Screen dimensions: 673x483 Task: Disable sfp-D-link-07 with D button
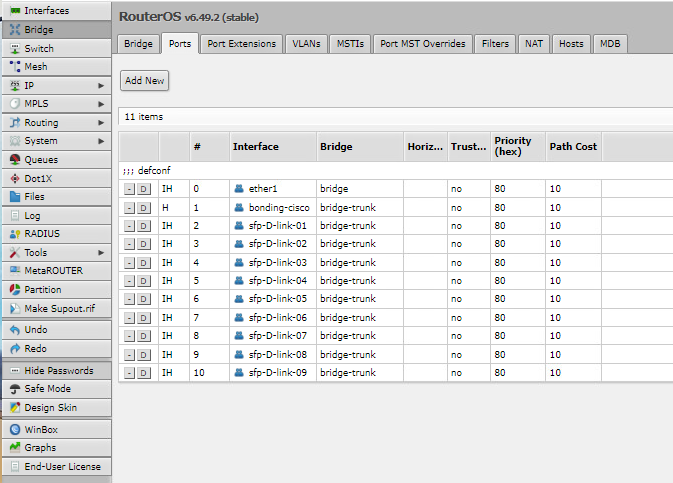(x=144, y=336)
